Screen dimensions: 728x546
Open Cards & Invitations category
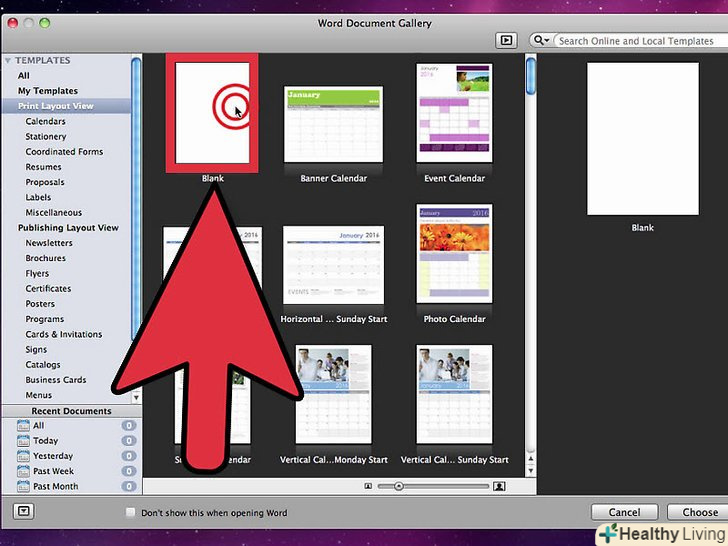[x=64, y=334]
